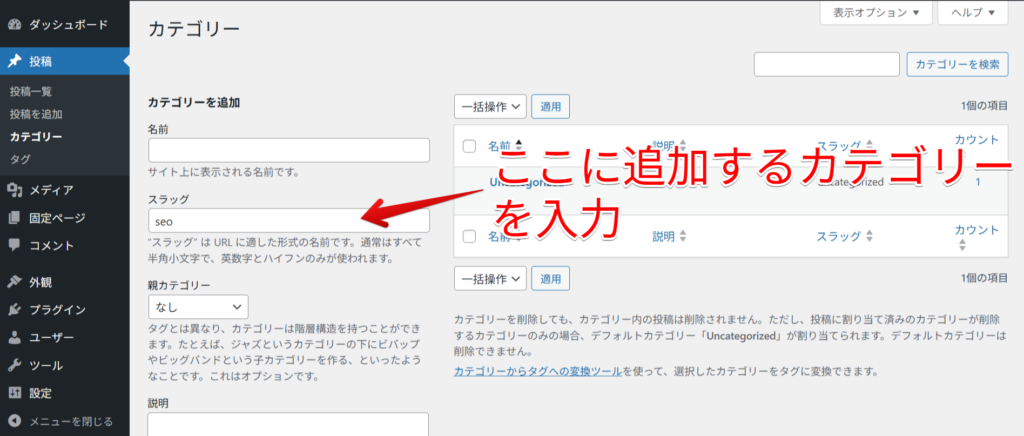Go to 投稿一覧 in the sidebar
The height and width of the screenshot is (436, 1024).
31,92
